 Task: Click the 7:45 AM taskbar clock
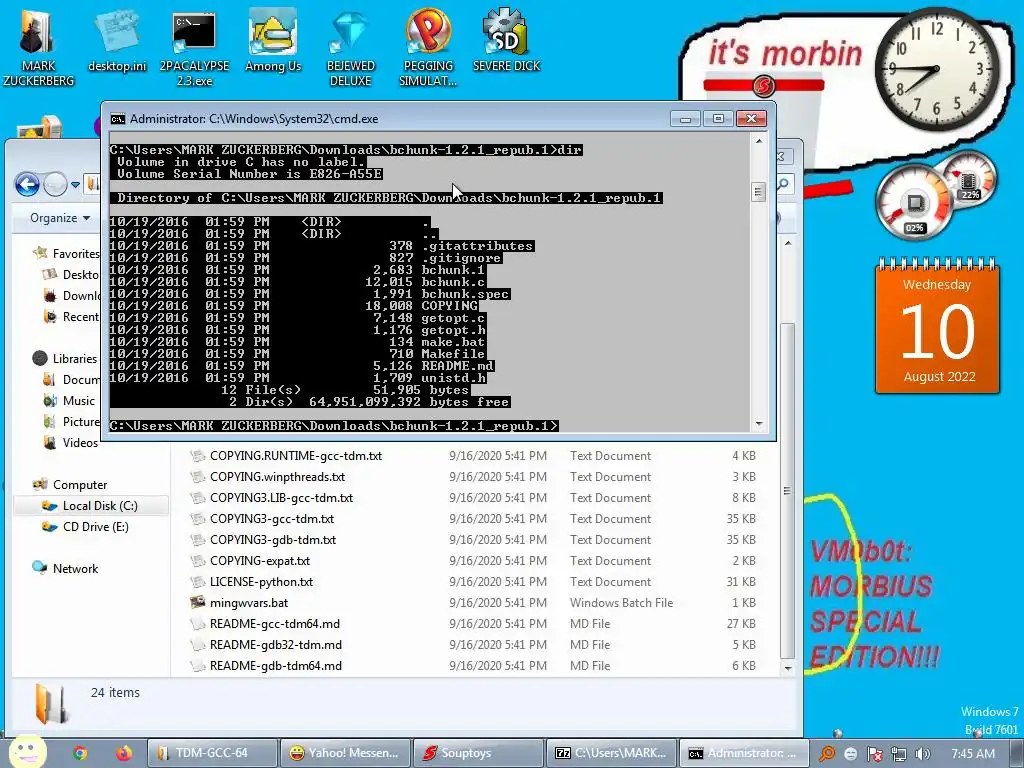click(972, 753)
